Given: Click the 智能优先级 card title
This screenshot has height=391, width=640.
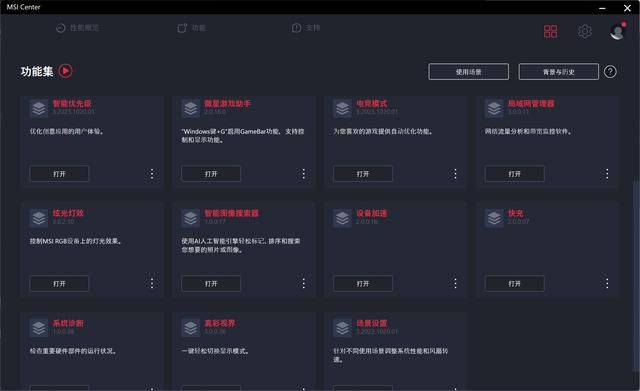Looking at the screenshot, I should [72, 104].
